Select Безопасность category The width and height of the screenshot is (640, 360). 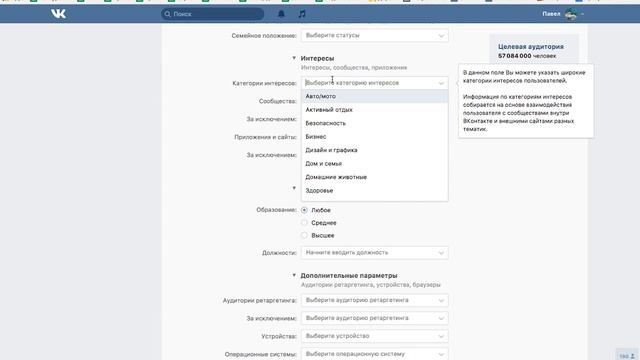tap(374, 123)
